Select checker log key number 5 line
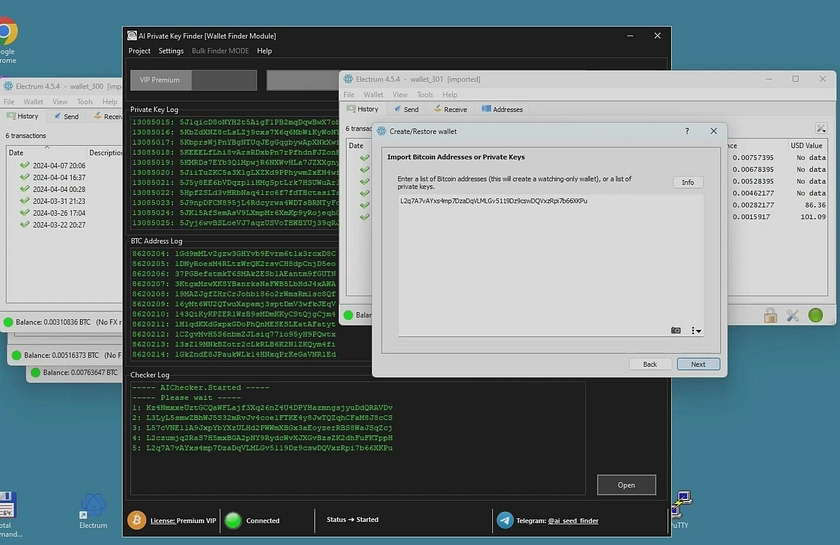The height and width of the screenshot is (545, 840). 262,448
